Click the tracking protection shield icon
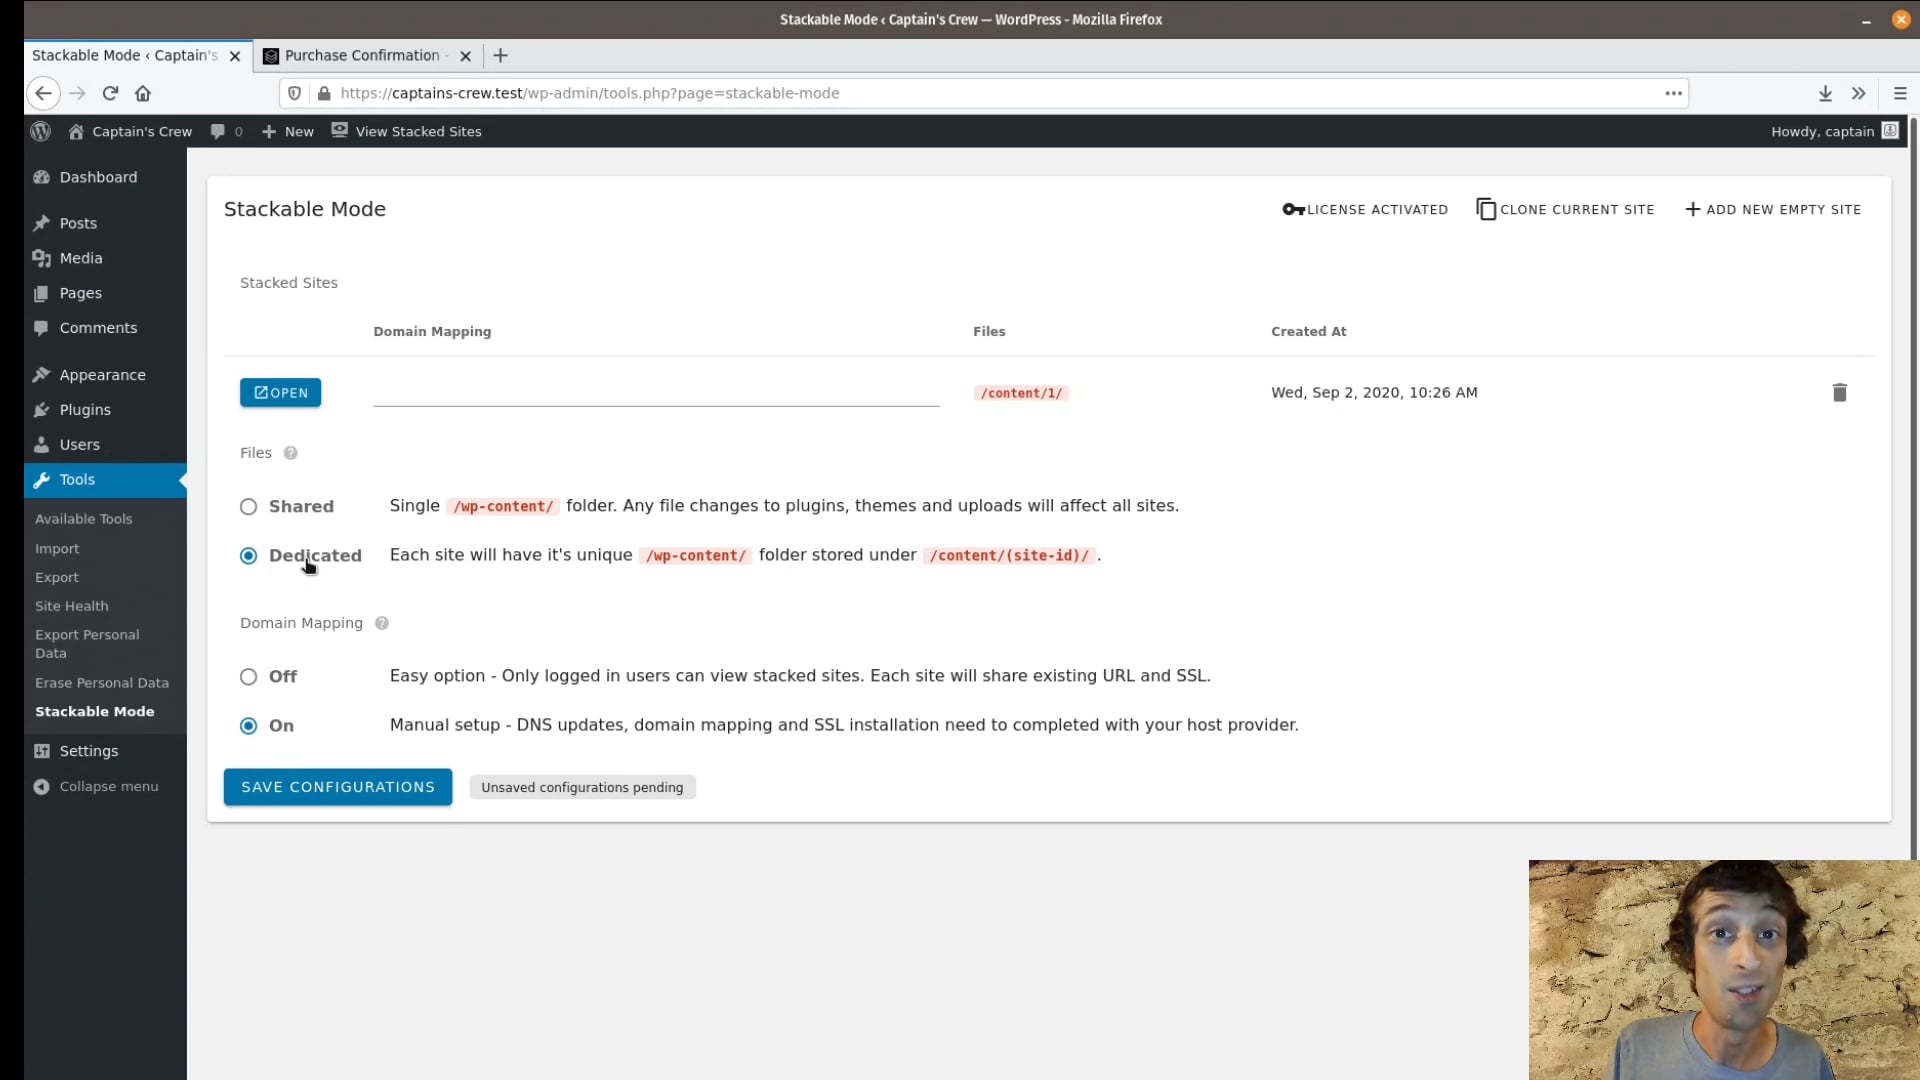The height and width of the screenshot is (1080, 1920). [294, 93]
